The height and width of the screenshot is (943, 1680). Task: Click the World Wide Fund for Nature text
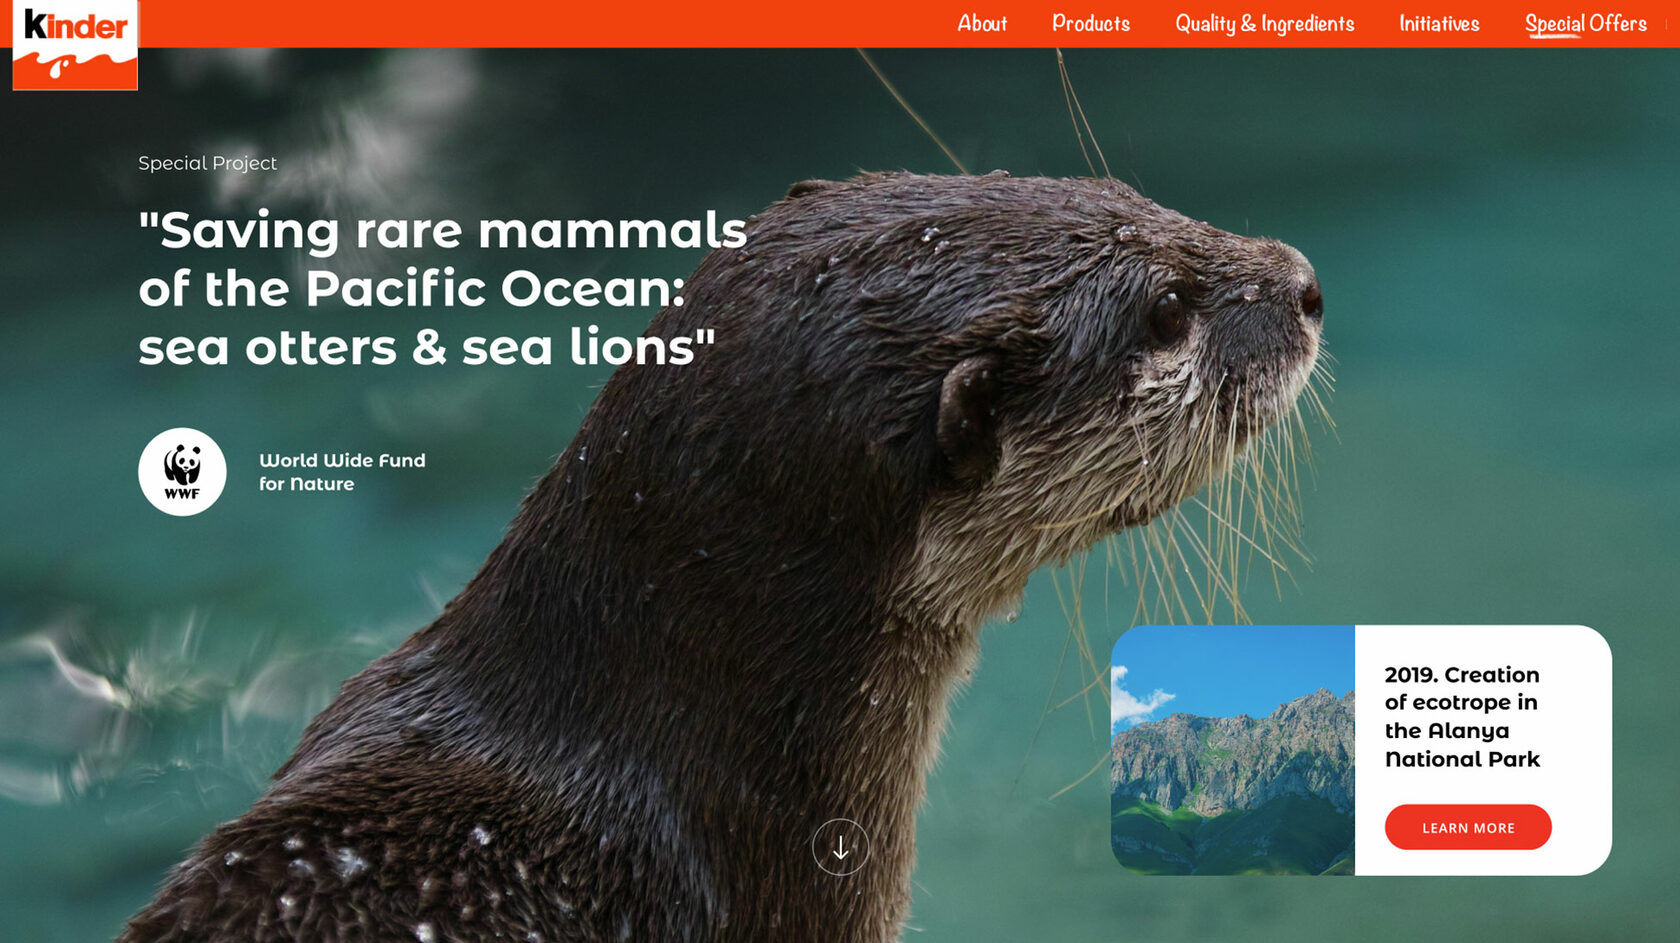coord(342,472)
